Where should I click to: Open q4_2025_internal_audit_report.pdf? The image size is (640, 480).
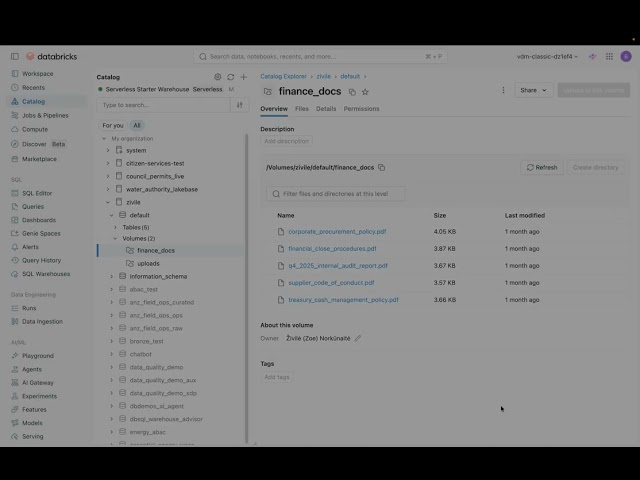(x=338, y=266)
